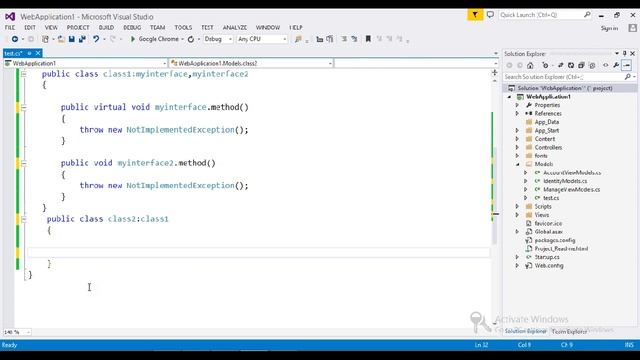Click the Navigate Backward toolbar icon

[x=15, y=39]
